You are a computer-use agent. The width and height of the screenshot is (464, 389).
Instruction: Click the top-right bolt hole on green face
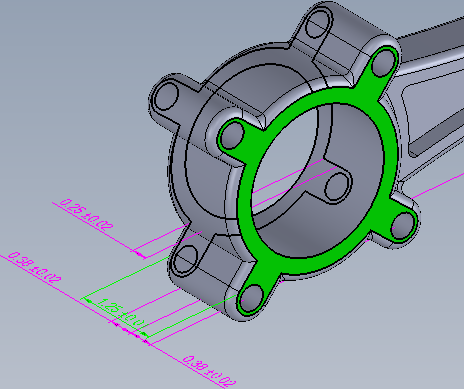click(383, 62)
